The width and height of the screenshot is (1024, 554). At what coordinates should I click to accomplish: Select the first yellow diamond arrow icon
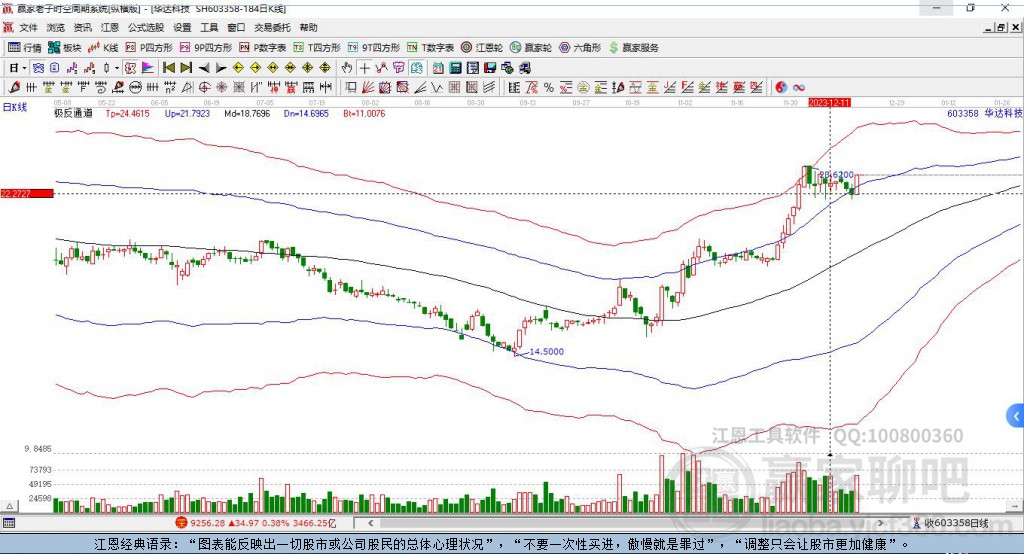coord(238,68)
